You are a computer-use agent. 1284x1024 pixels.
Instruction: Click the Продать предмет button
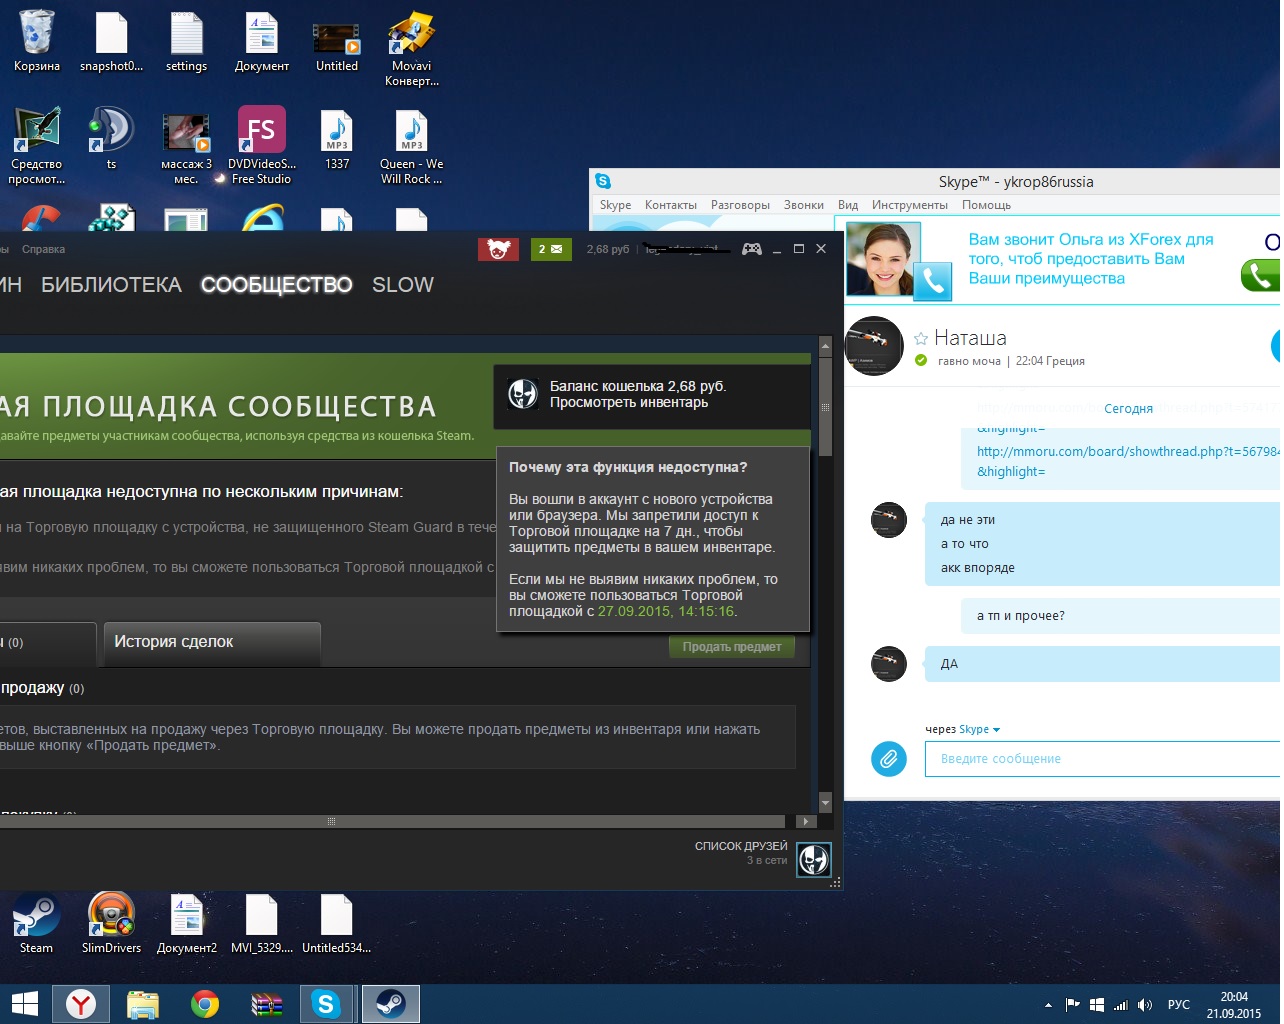[732, 647]
